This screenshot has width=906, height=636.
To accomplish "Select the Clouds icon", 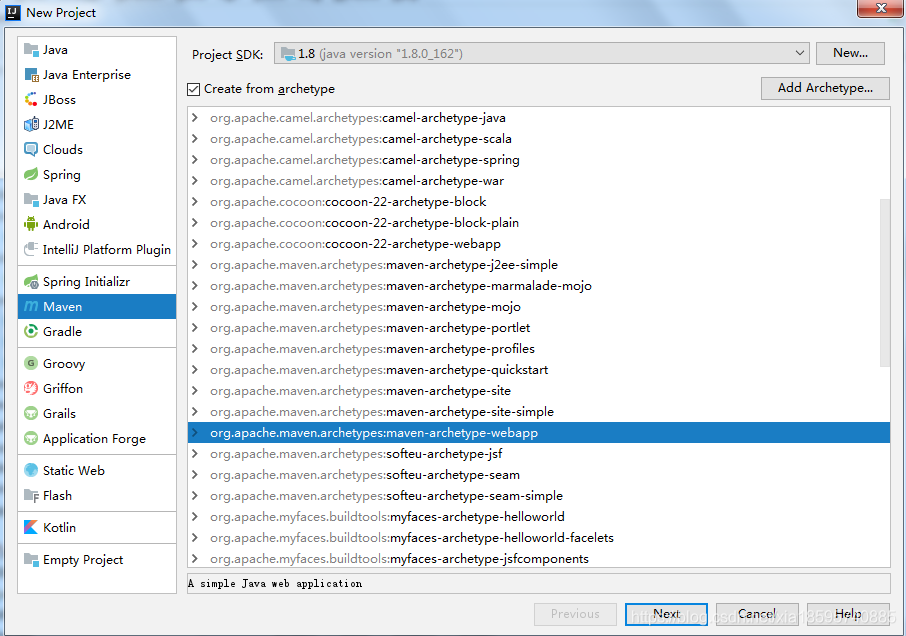I will [31, 150].
